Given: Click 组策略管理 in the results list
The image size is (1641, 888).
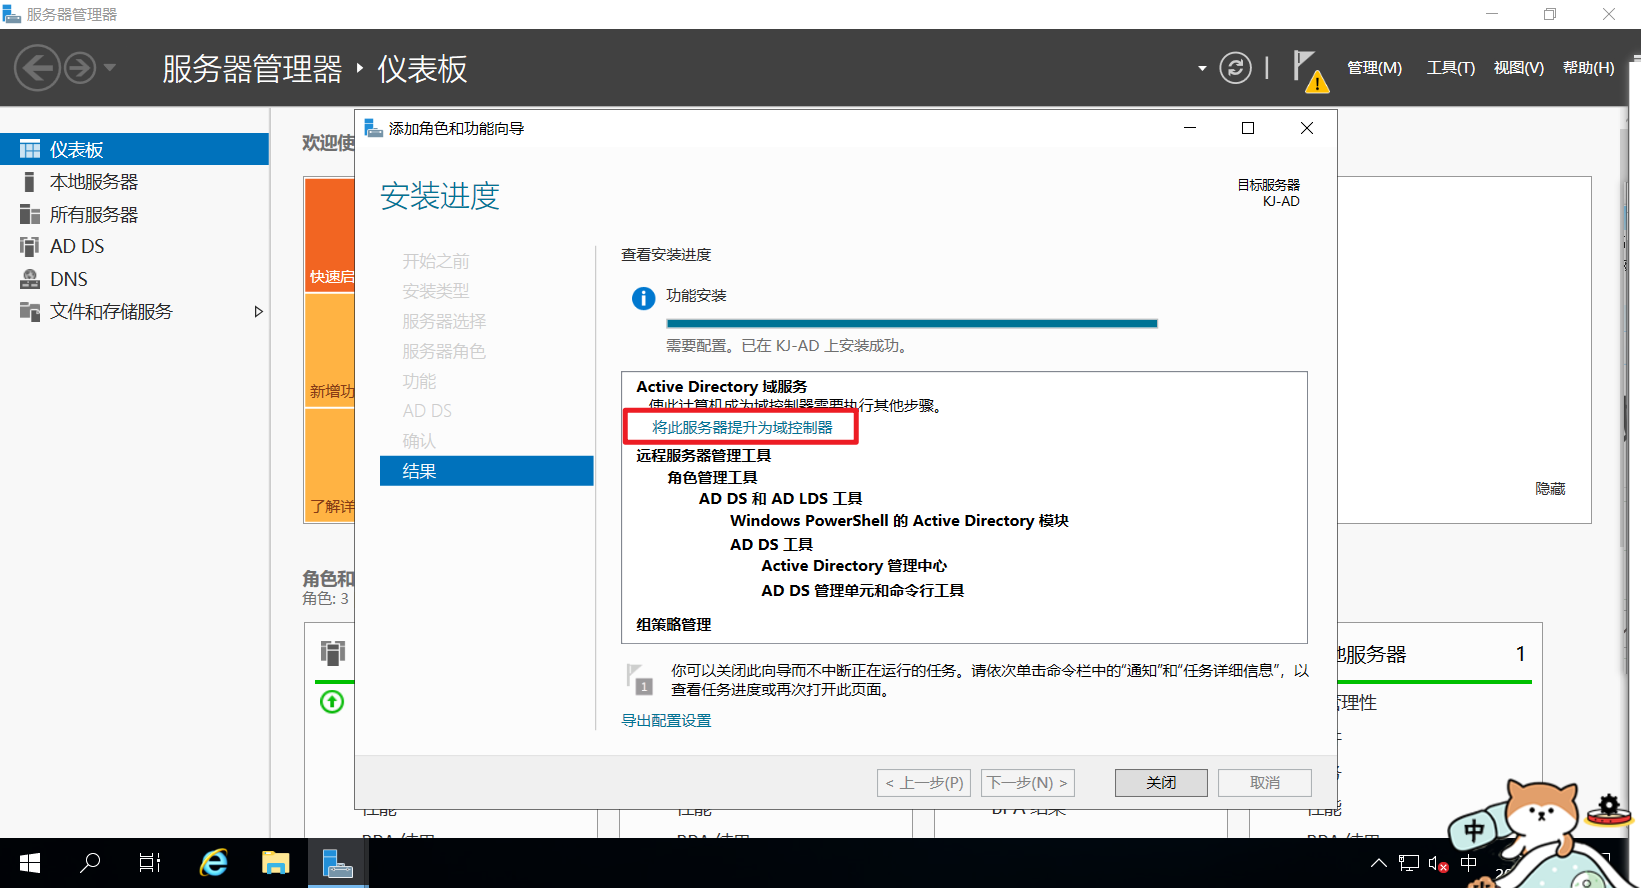Looking at the screenshot, I should click(674, 624).
